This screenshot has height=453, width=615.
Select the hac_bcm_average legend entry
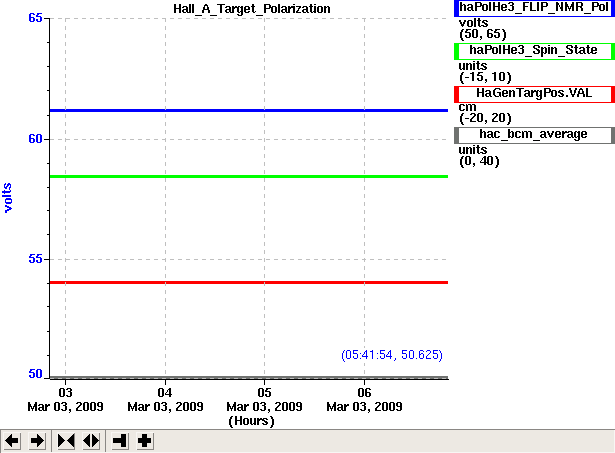pyautogui.click(x=534, y=135)
